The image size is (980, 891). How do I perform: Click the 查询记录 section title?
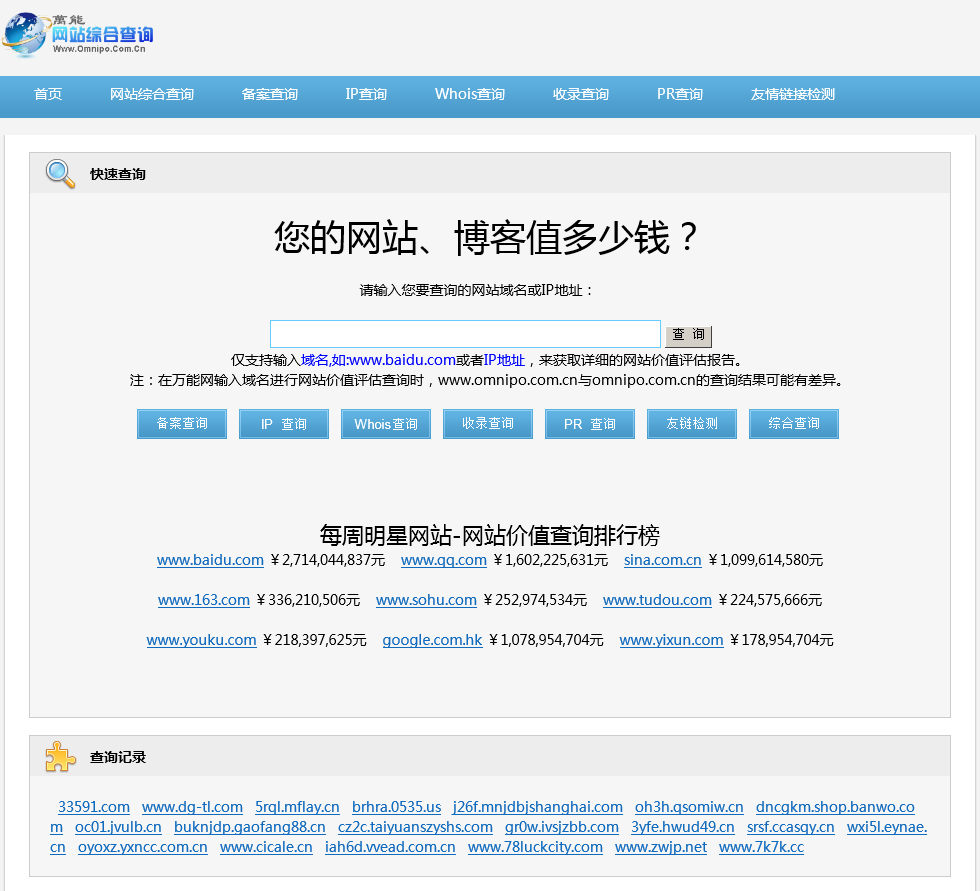click(x=118, y=757)
